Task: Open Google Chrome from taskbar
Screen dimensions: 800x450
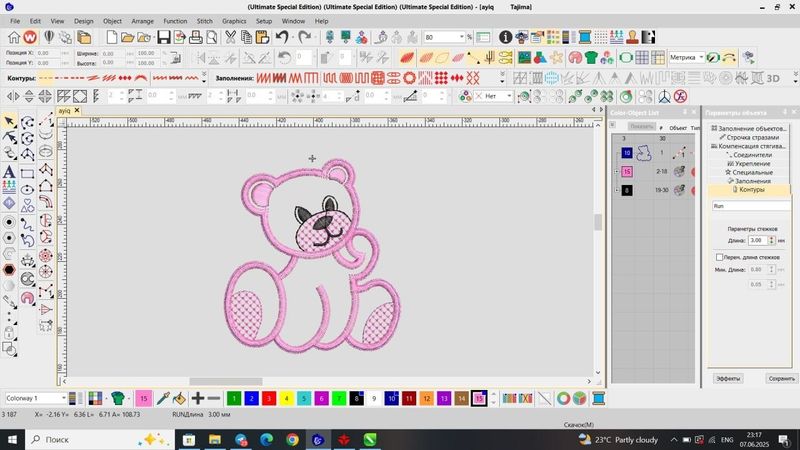Action: click(x=292, y=439)
